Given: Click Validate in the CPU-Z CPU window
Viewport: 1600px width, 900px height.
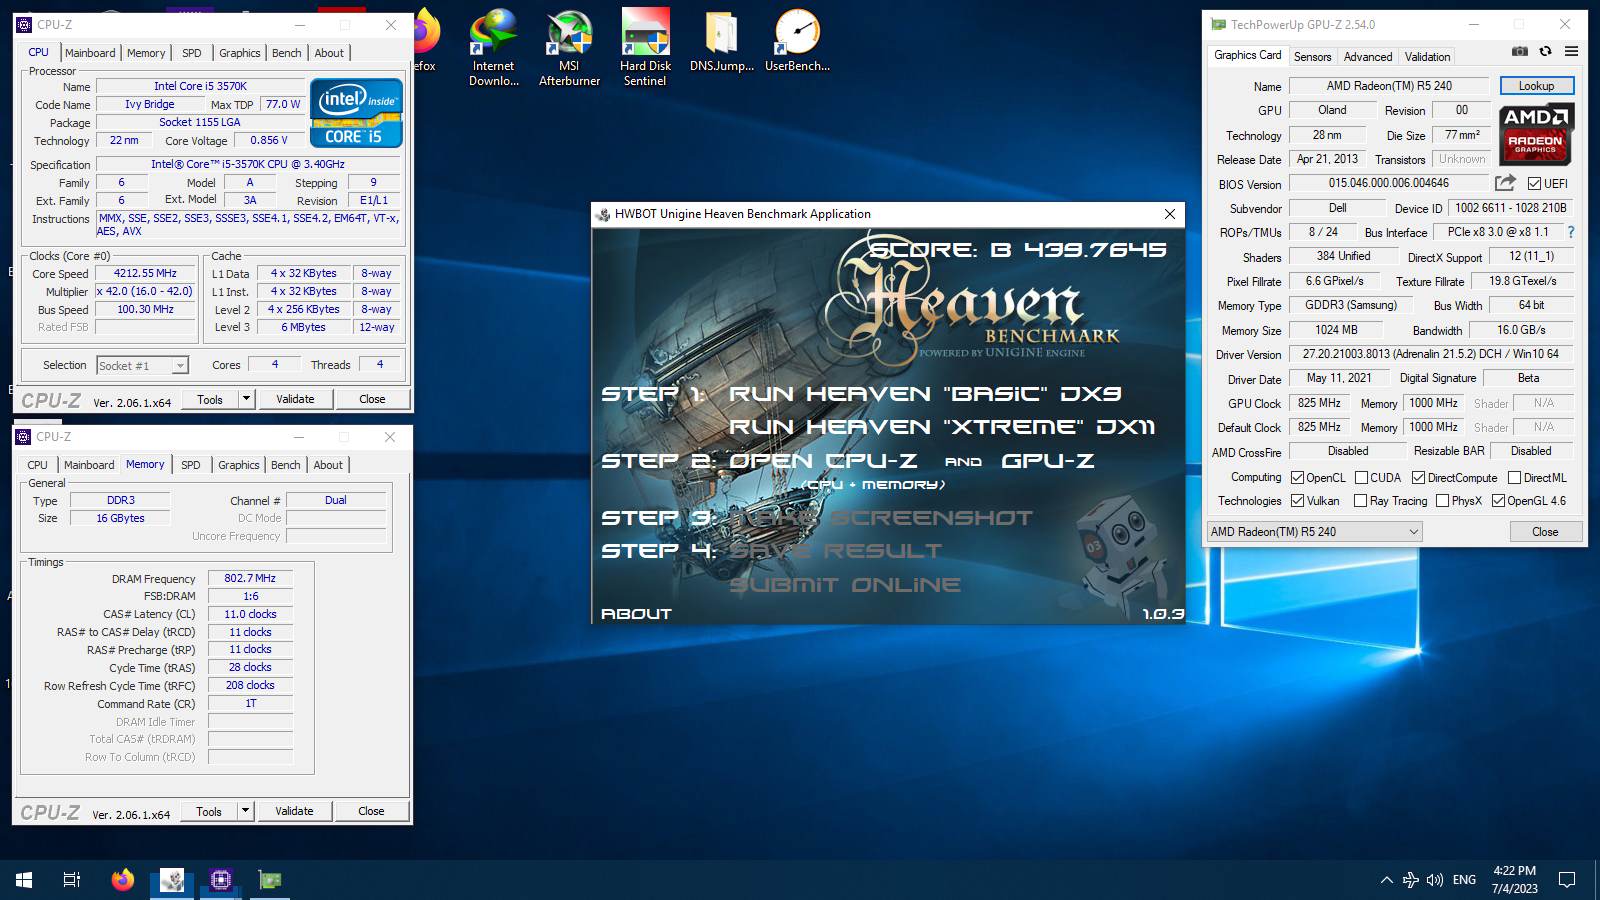Looking at the screenshot, I should (x=295, y=399).
